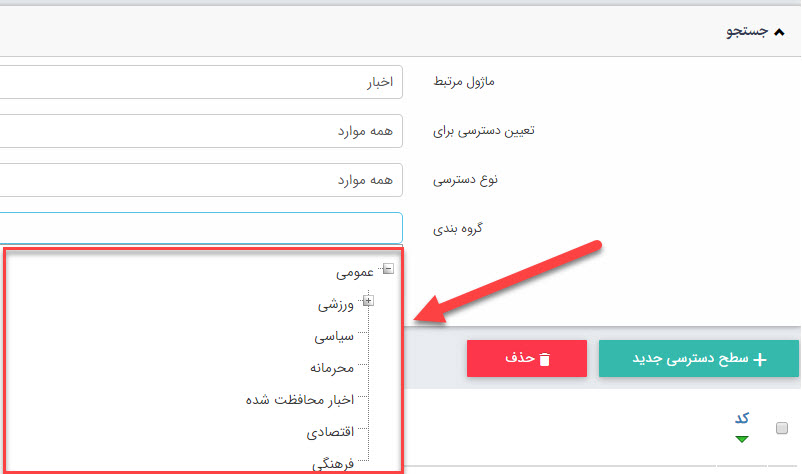Open the تعیین دسترسی برای dropdown
802x474 pixels.
pos(200,130)
